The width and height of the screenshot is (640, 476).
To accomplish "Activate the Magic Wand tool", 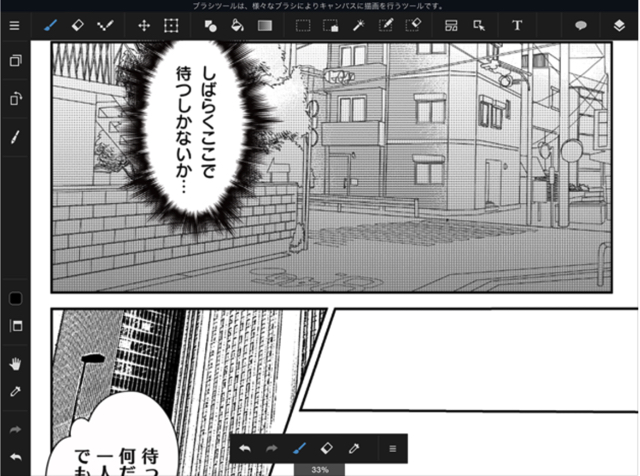I will click(x=358, y=25).
